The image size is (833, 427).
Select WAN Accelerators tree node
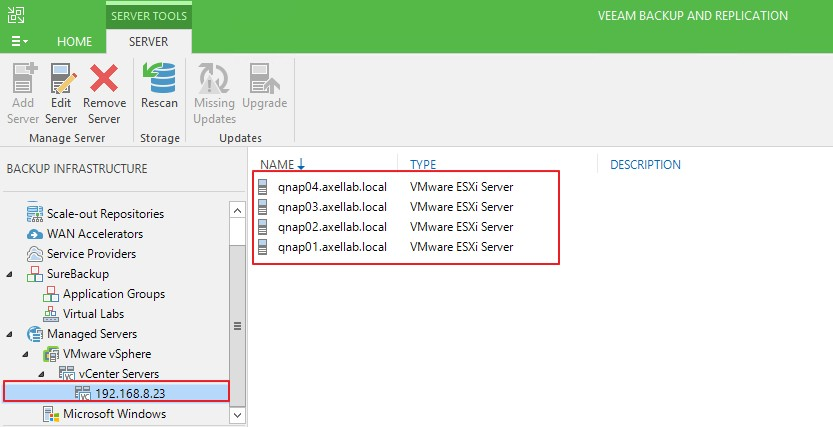[x=94, y=234]
